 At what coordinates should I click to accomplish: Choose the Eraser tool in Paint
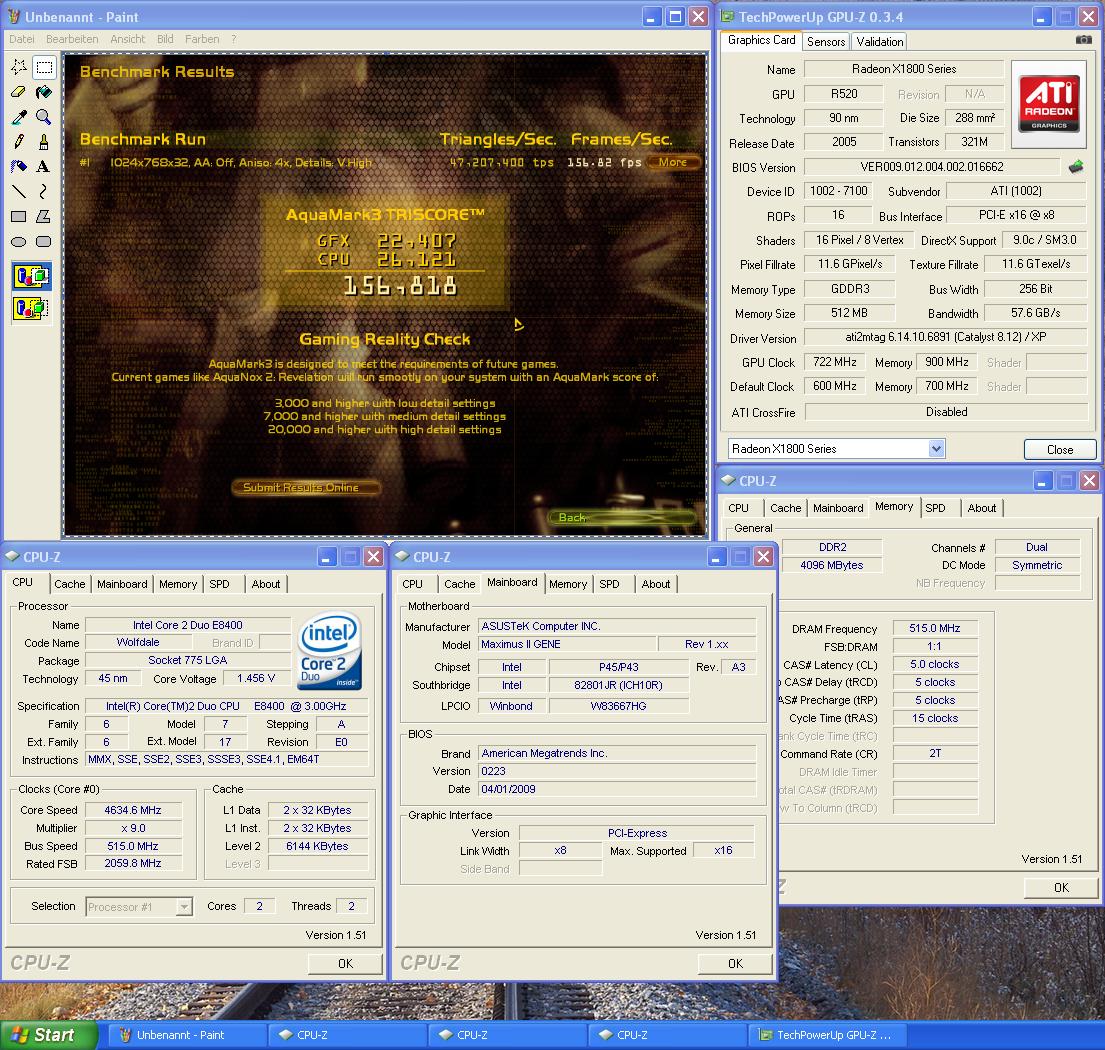(19, 92)
